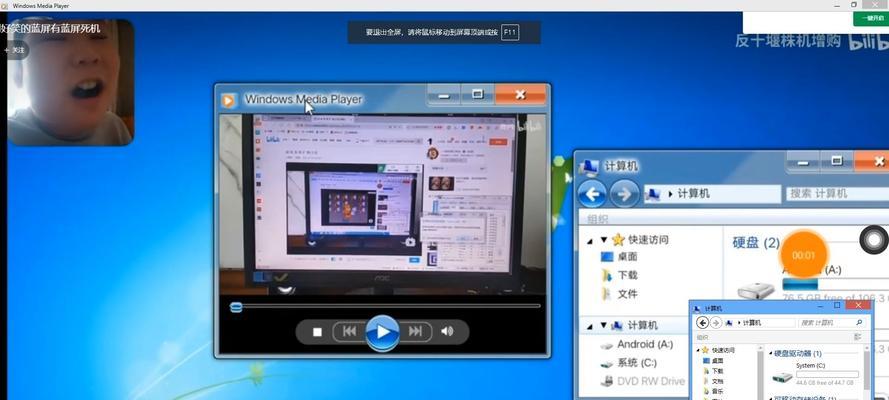The width and height of the screenshot is (889, 400).
Task: Click the Windows Media Player title text
Action: [303, 99]
